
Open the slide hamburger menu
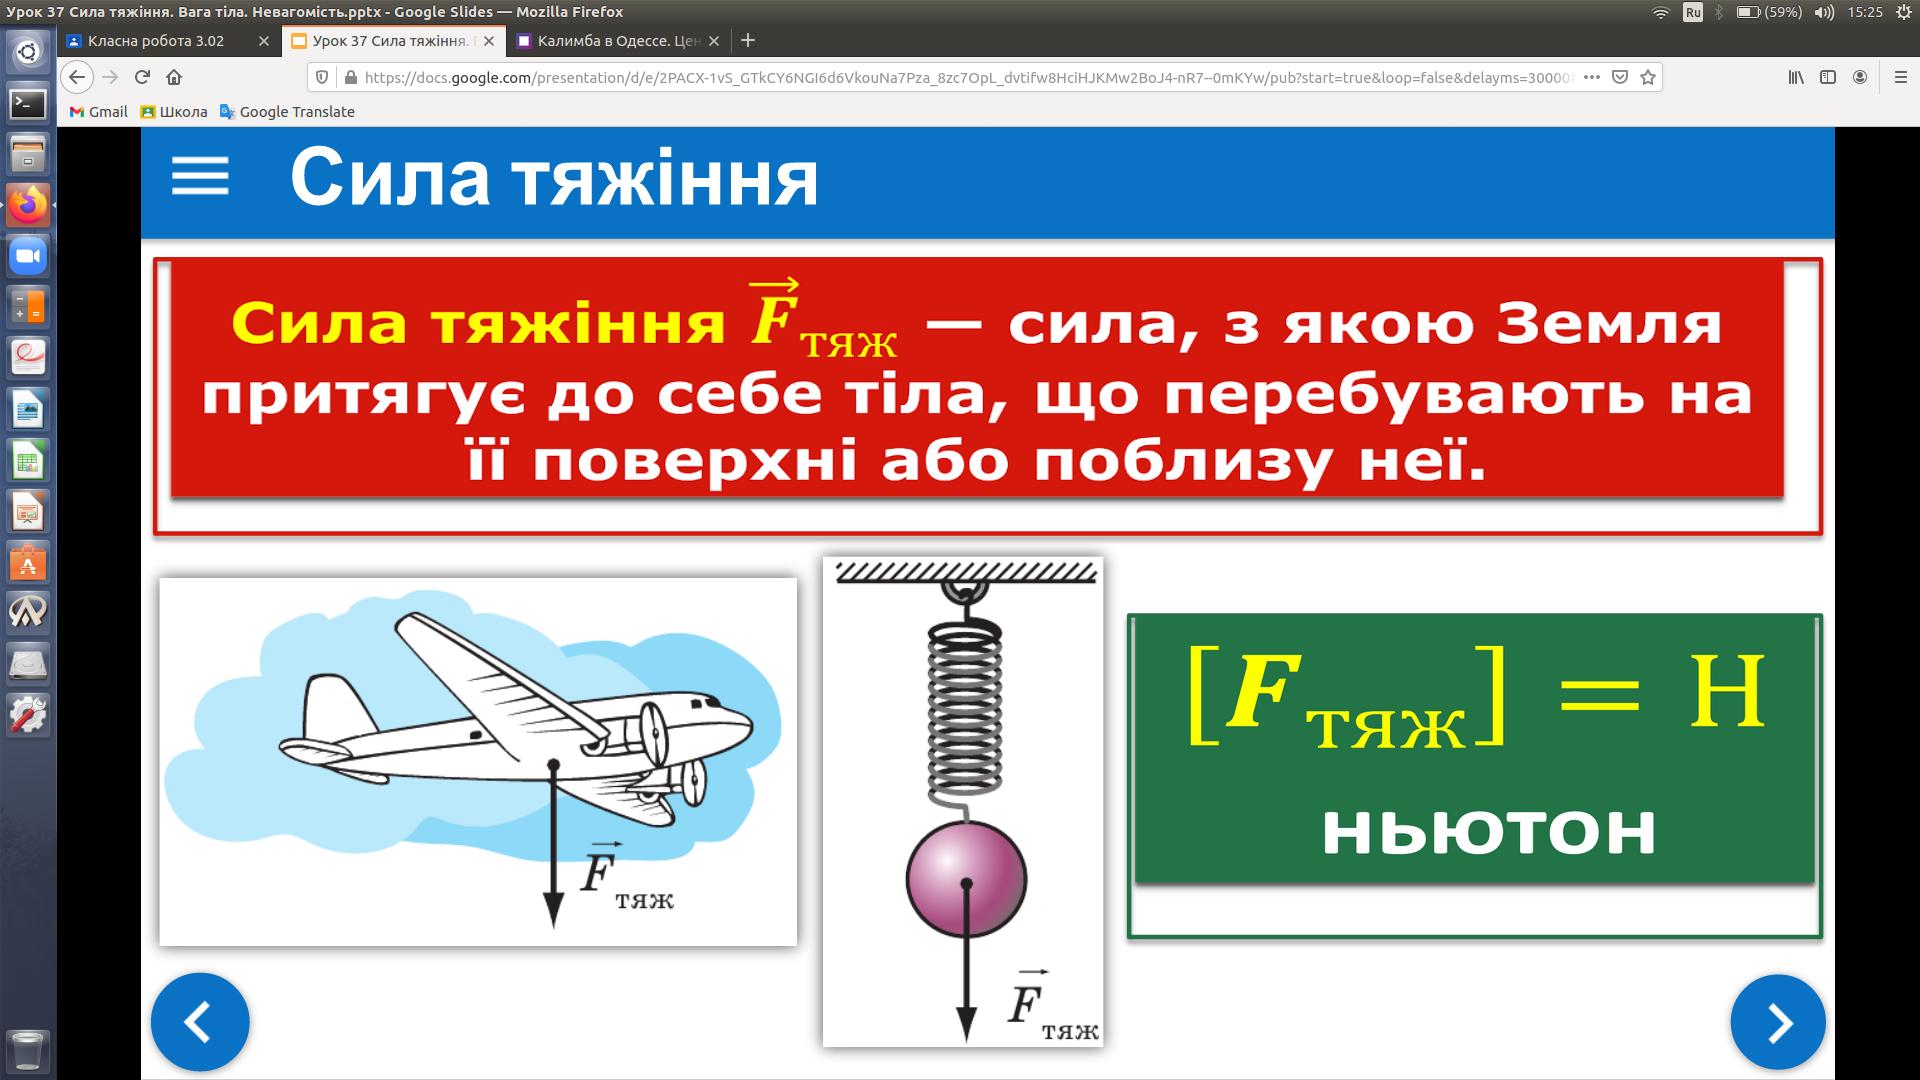point(200,177)
